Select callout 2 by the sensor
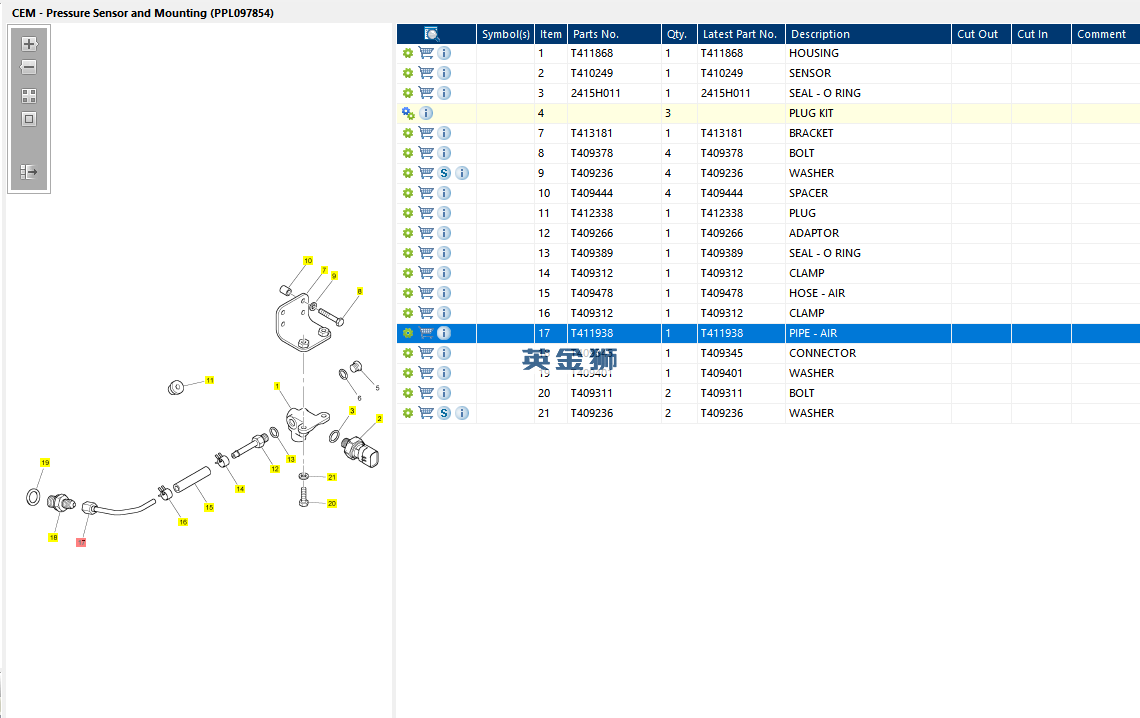Screen dimensions: 1140x718 [x=379, y=419]
